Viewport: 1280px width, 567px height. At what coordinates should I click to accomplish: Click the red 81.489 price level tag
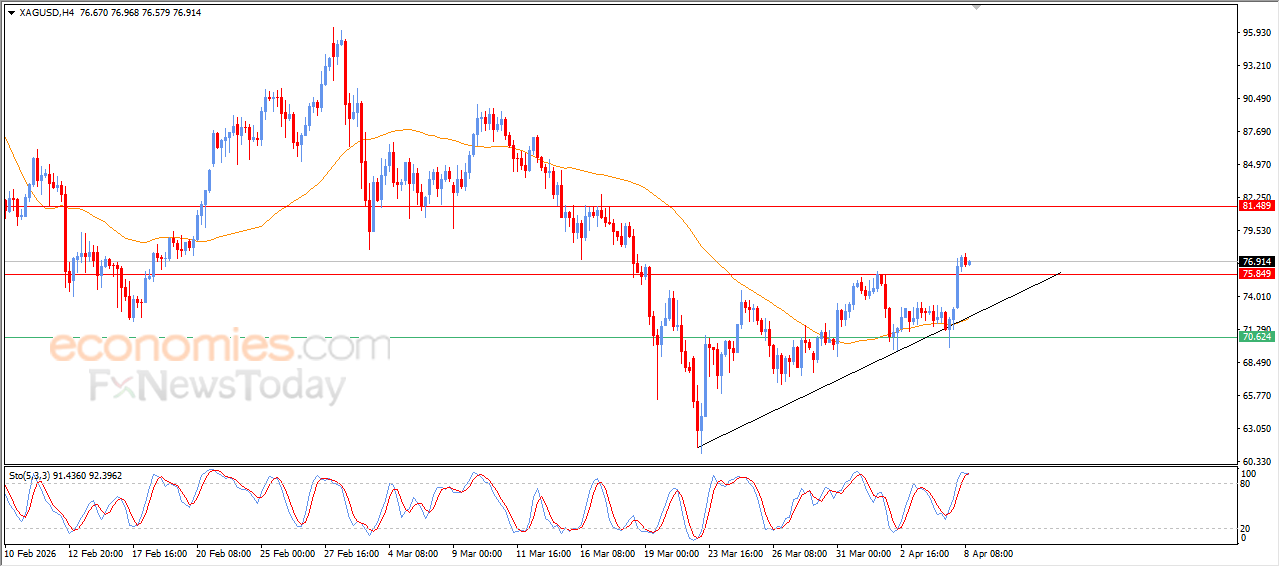pos(1256,206)
